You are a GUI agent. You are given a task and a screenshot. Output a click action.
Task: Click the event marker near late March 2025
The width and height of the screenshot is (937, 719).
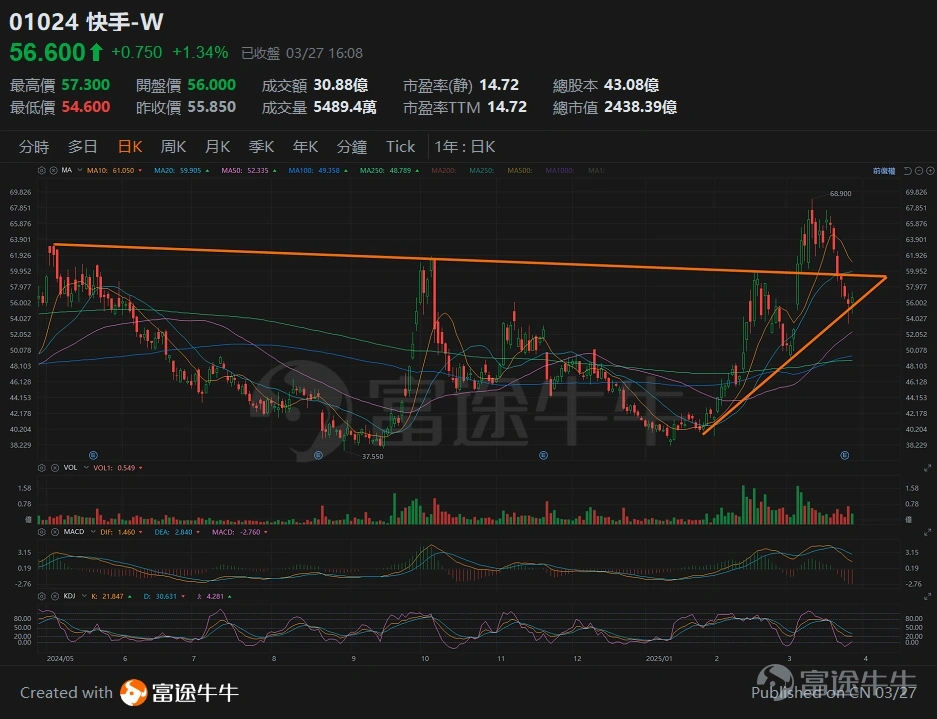tap(844, 455)
